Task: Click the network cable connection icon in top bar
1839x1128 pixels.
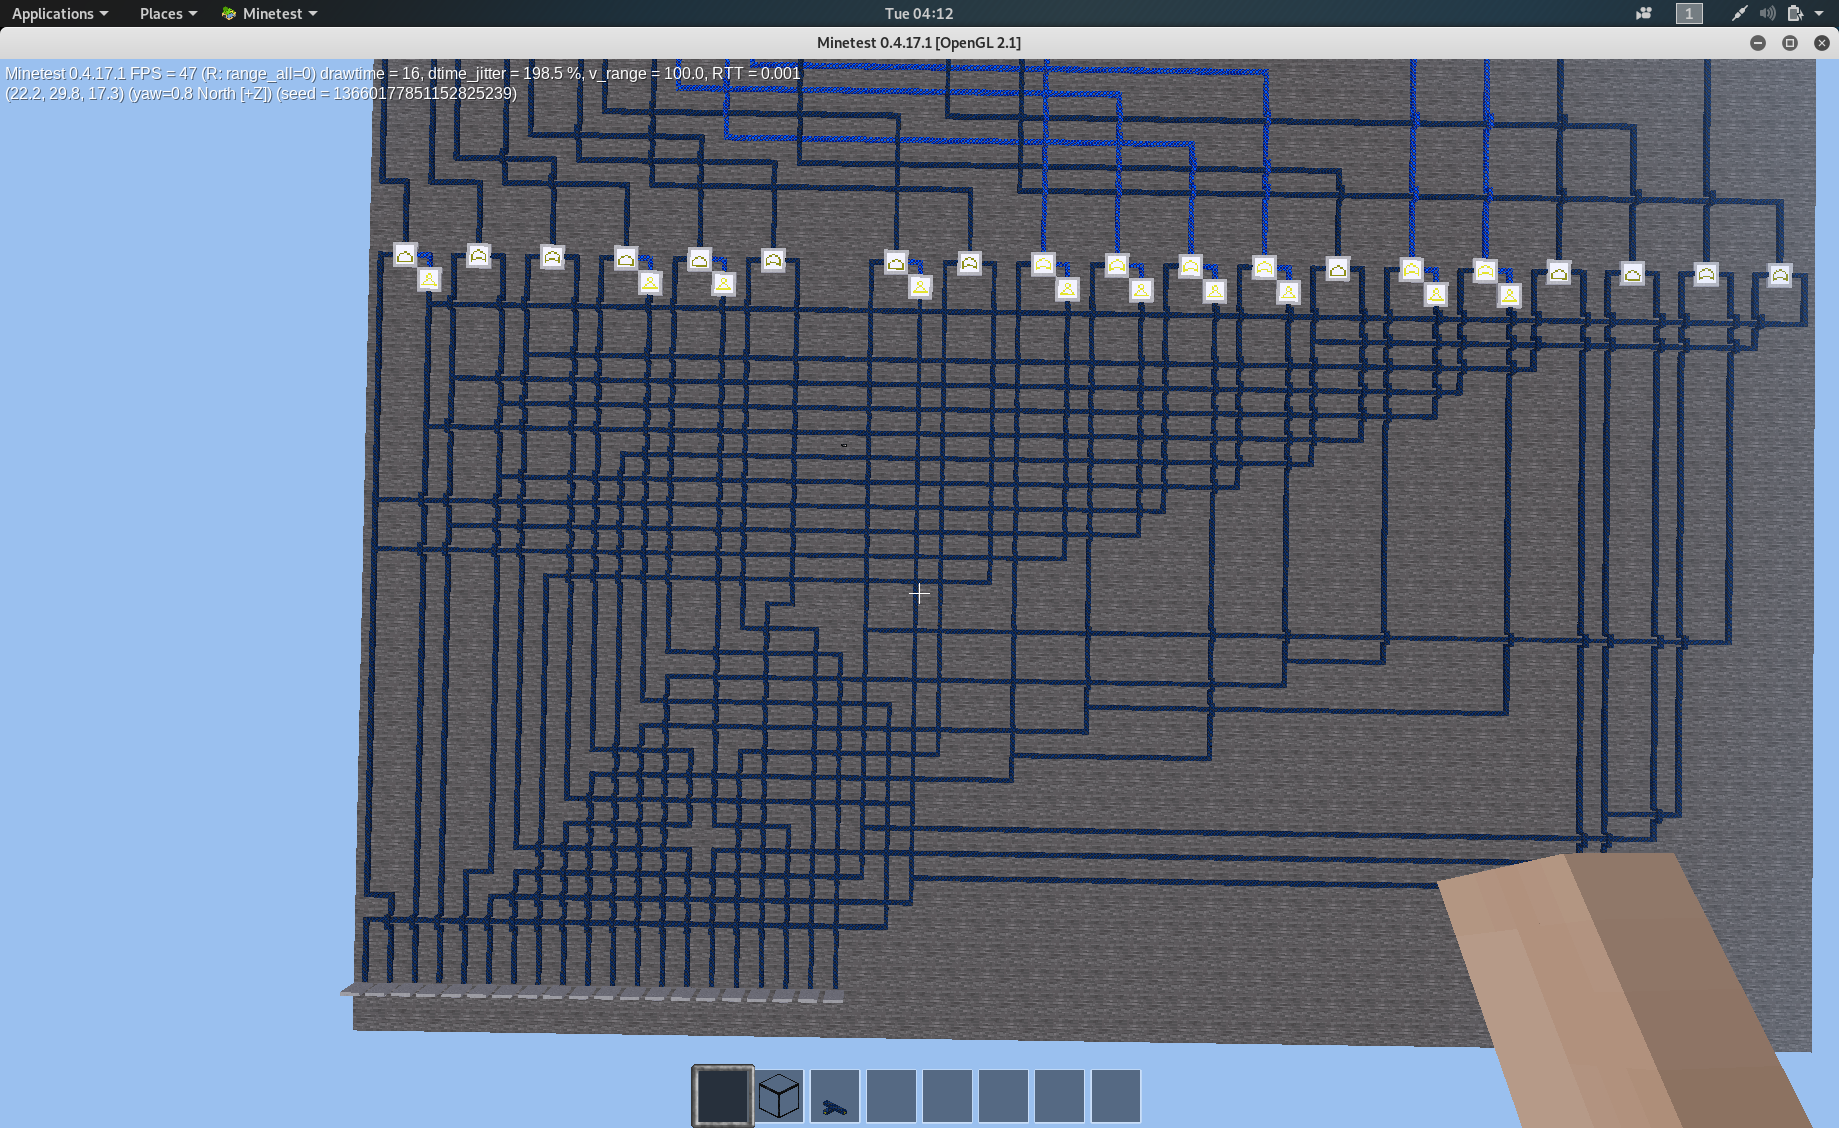Action: click(x=1739, y=13)
